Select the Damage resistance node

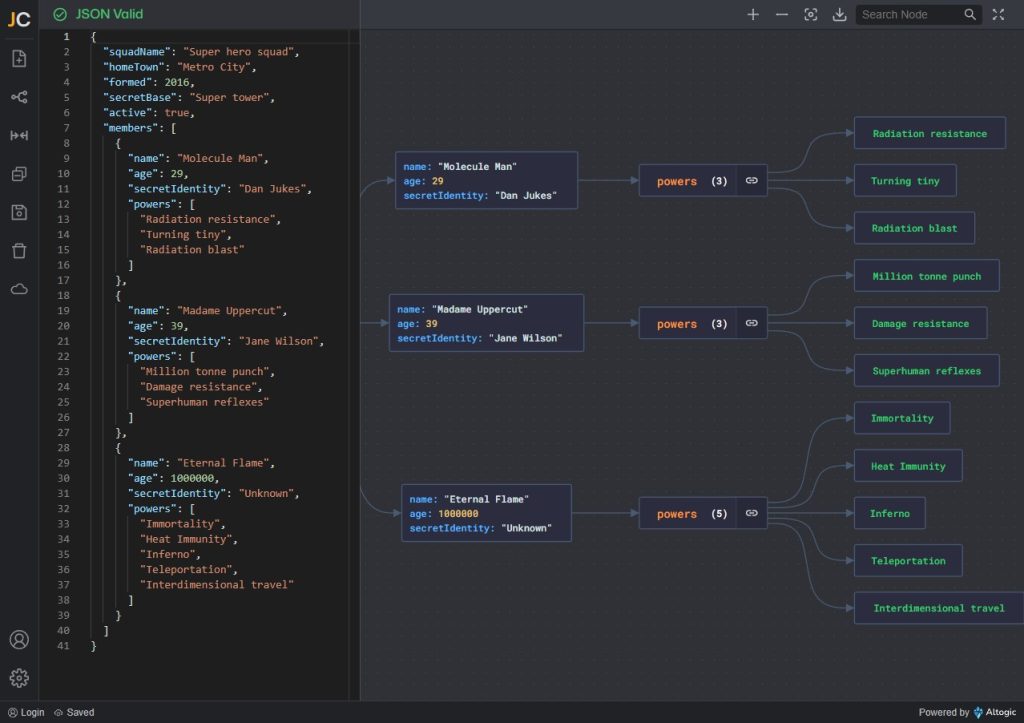point(920,323)
